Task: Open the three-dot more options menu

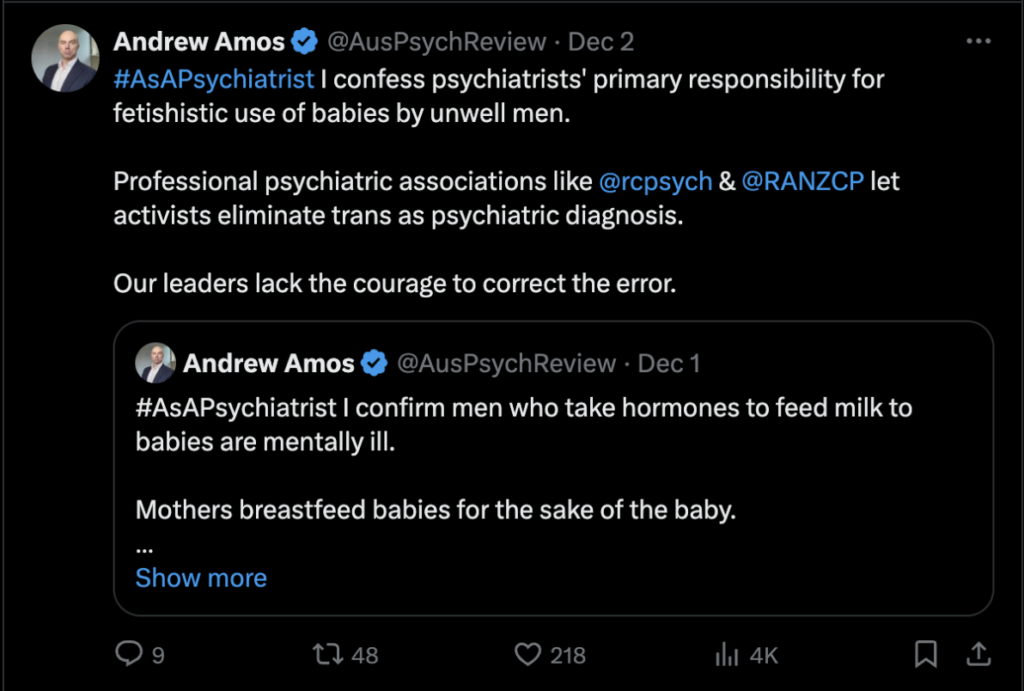Action: pos(978,42)
